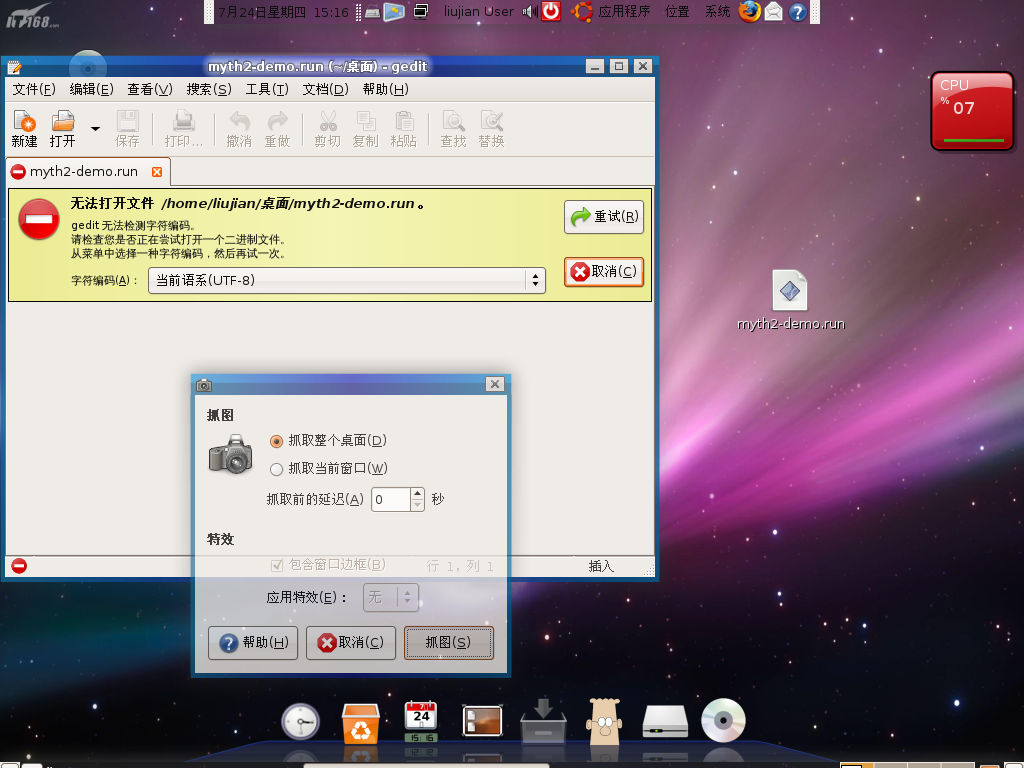Open the mail envelope panel icon
The width and height of the screenshot is (1024, 768).
pyautogui.click(x=774, y=11)
